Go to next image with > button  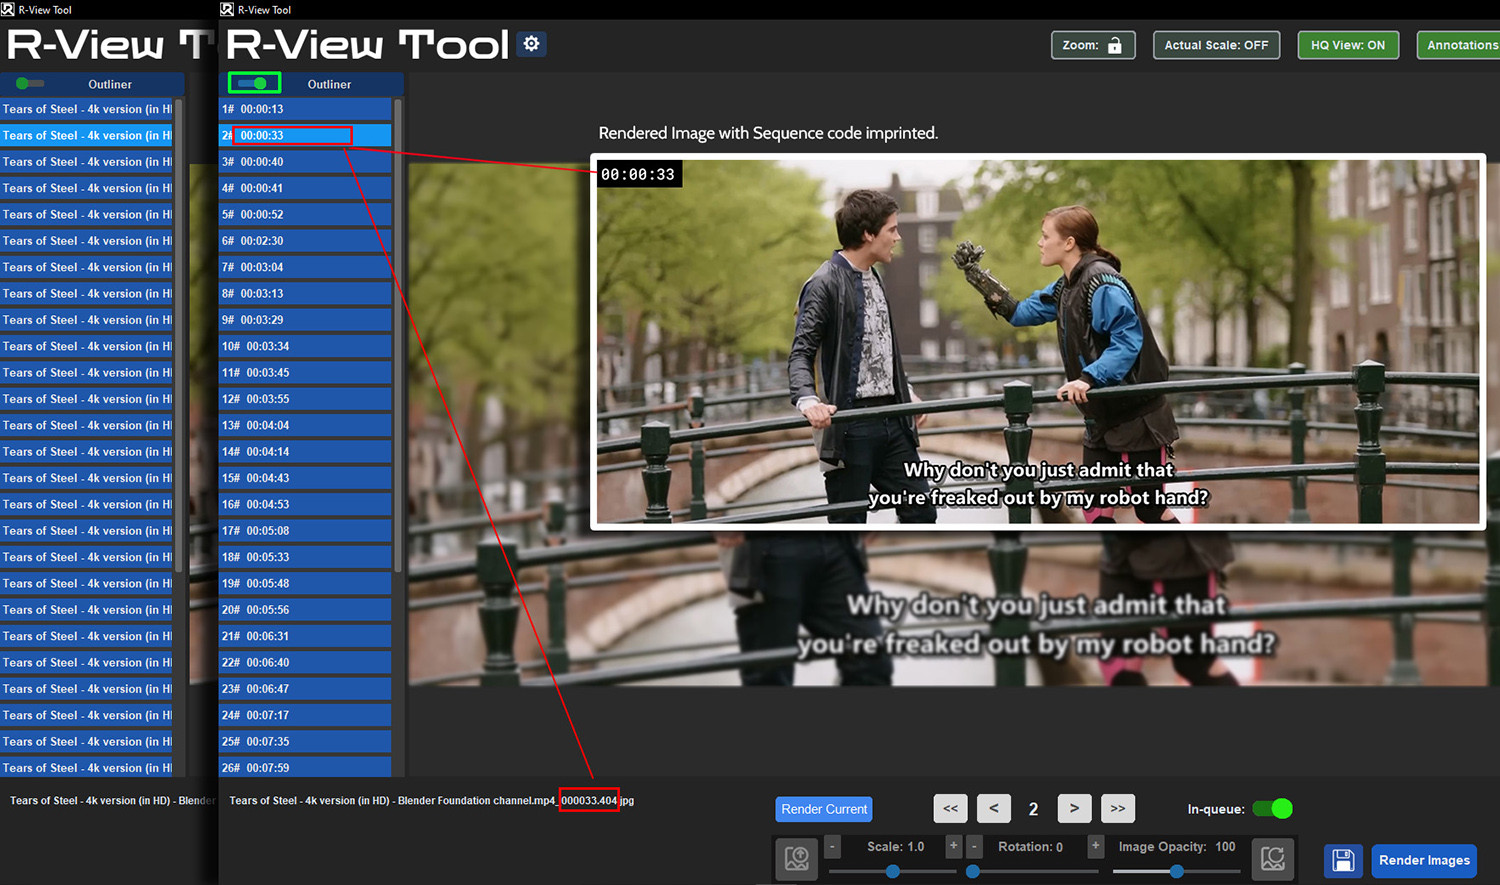(1074, 808)
